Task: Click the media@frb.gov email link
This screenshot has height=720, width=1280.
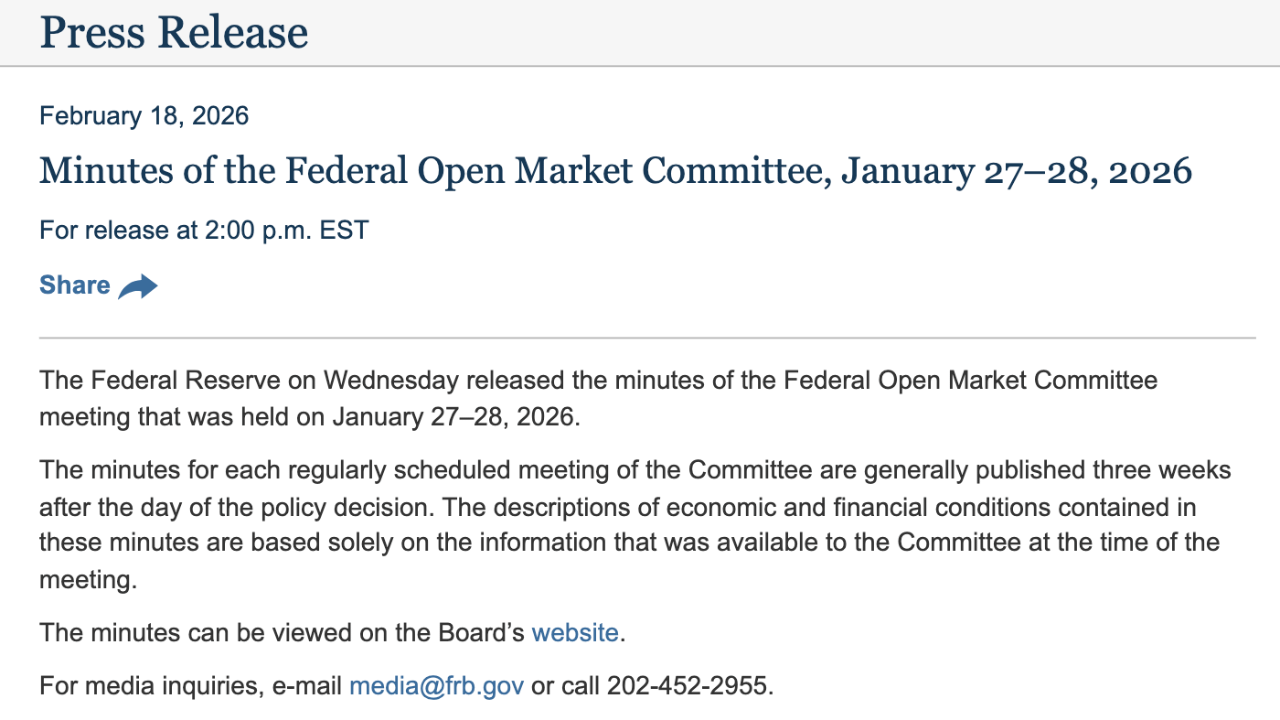Action: point(436,686)
